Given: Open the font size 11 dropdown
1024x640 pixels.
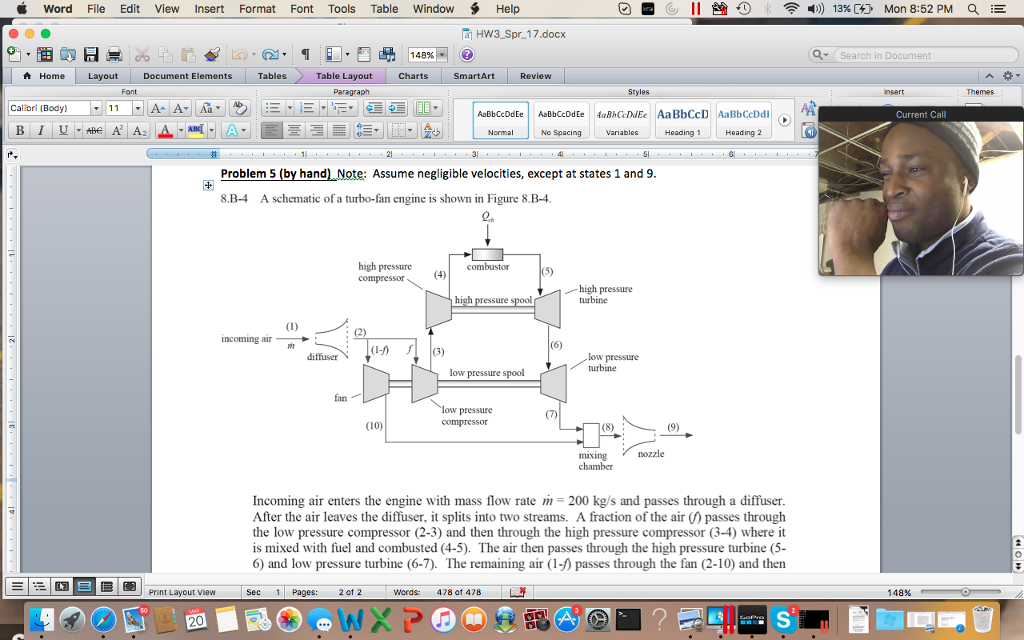Looking at the screenshot, I should pyautogui.click(x=137, y=108).
